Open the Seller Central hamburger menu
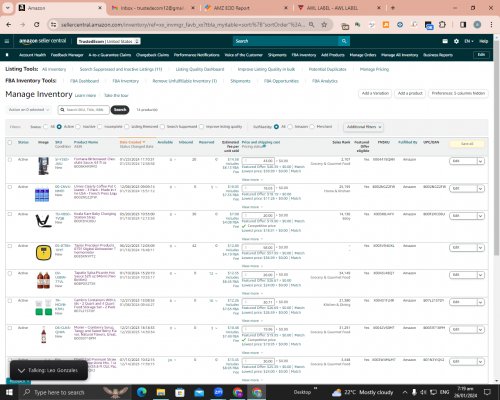This screenshot has width=500, height=400. pyautogui.click(x=7, y=41)
